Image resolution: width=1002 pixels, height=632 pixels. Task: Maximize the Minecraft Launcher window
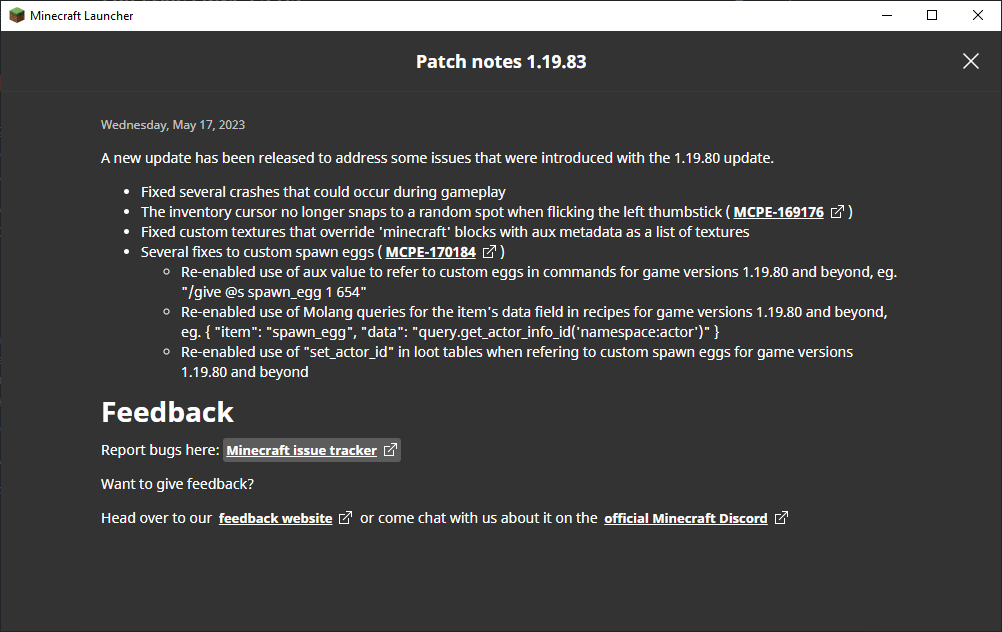(x=932, y=15)
